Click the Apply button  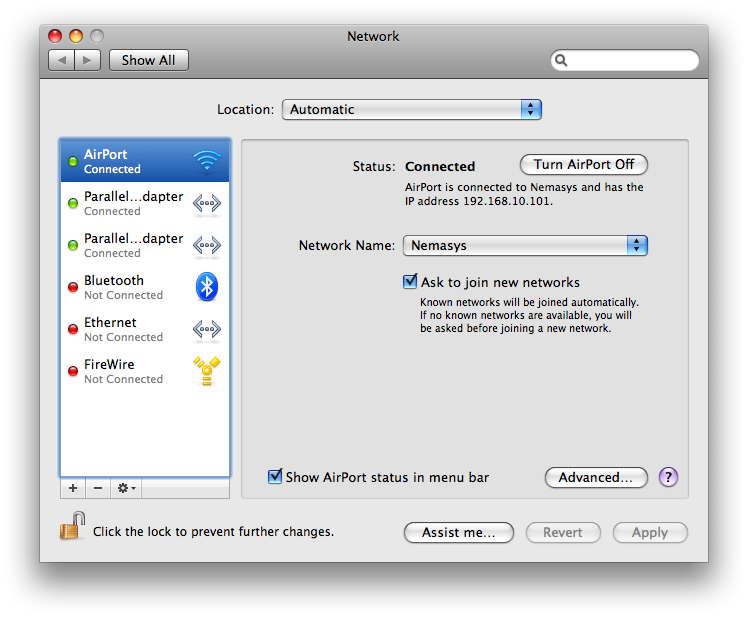[x=650, y=532]
